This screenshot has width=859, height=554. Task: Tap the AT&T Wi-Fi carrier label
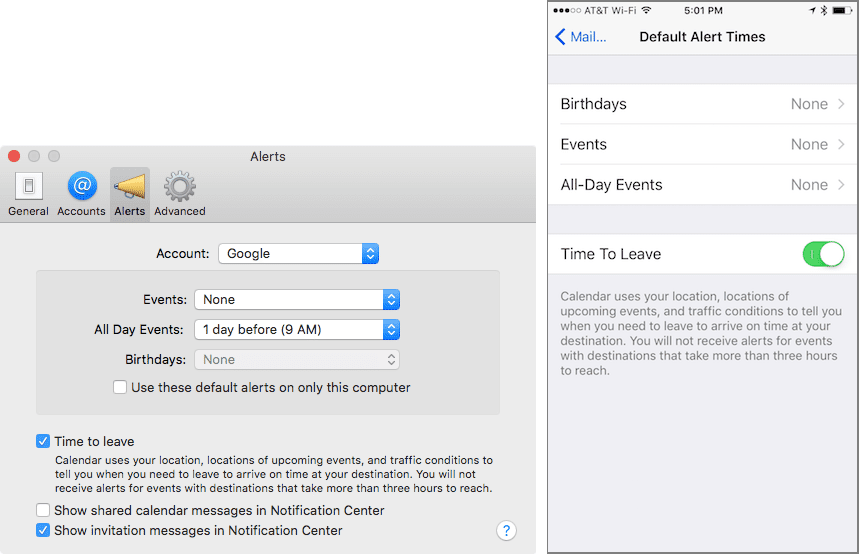coord(610,10)
